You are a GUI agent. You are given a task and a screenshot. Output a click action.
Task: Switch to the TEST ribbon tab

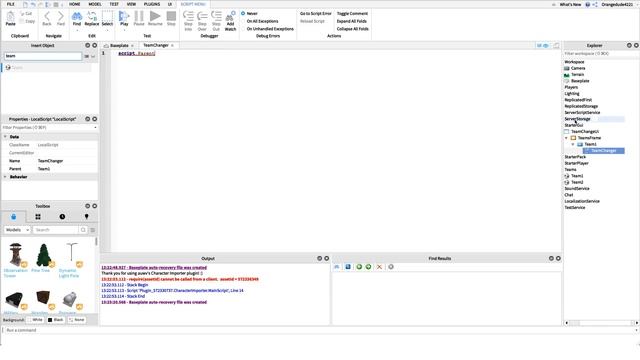click(114, 4)
